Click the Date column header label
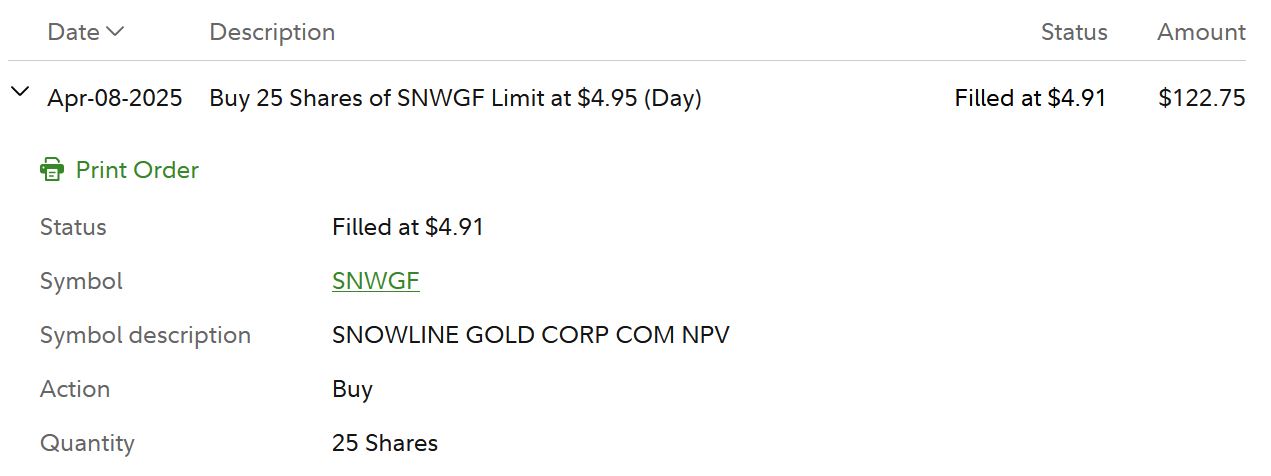Screen dimensions: 1271x476 (x=73, y=32)
